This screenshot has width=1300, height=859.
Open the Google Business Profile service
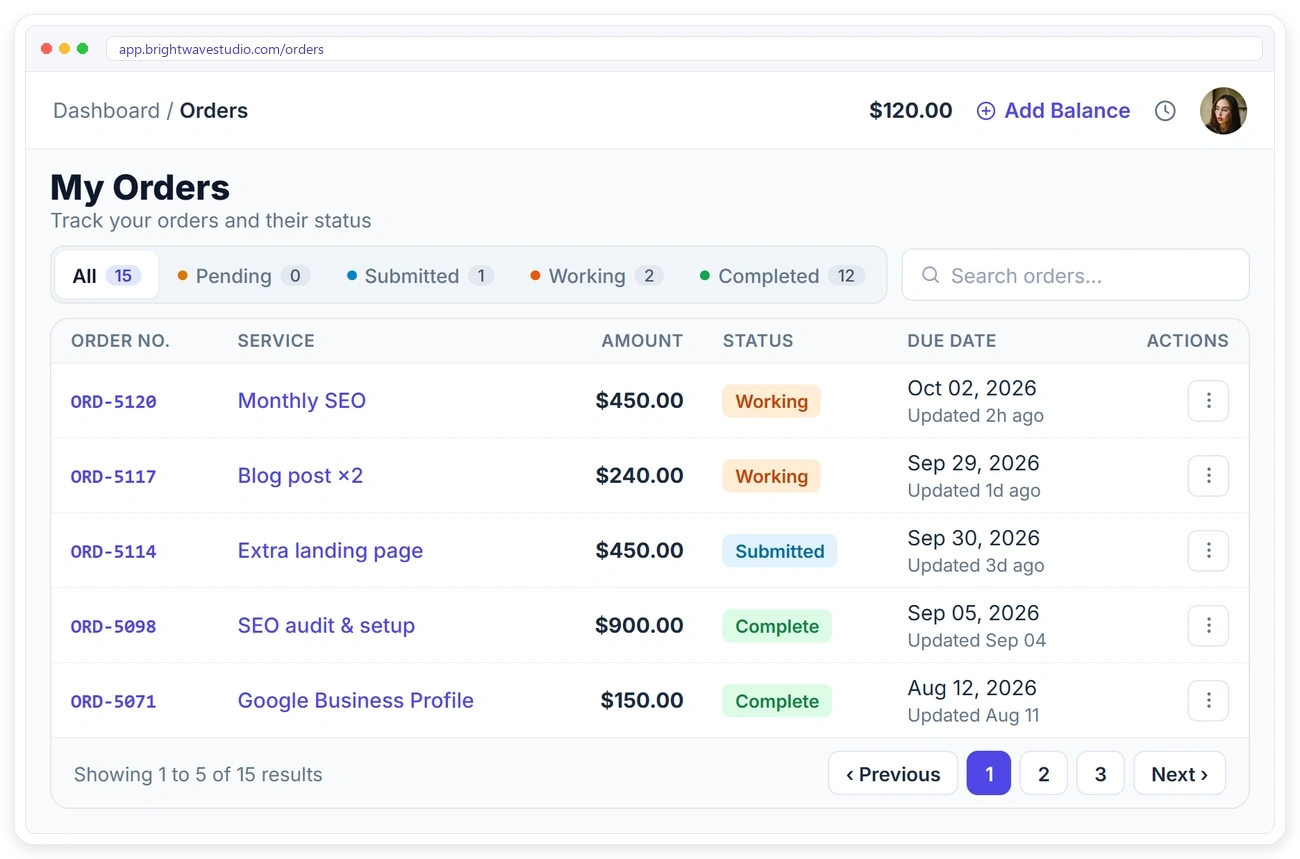coord(356,701)
